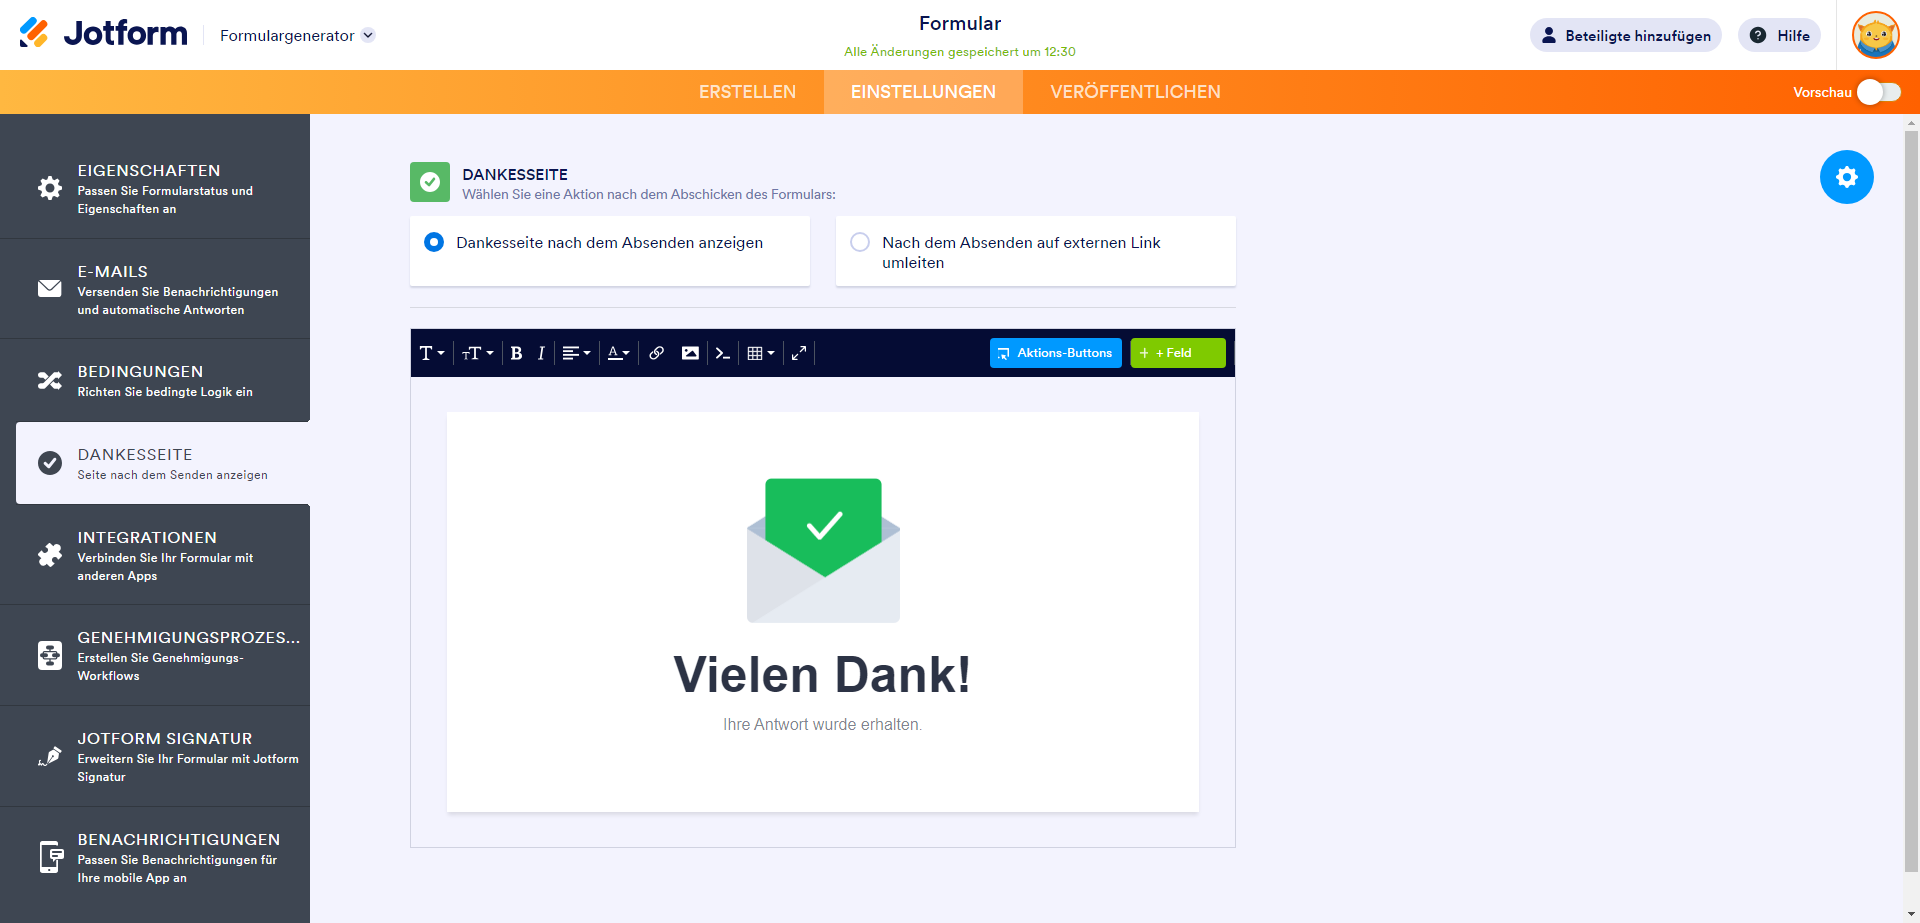This screenshot has height=923, width=1920.
Task: Switch to the VERÖFFENTLICHEN tab
Action: click(1135, 92)
